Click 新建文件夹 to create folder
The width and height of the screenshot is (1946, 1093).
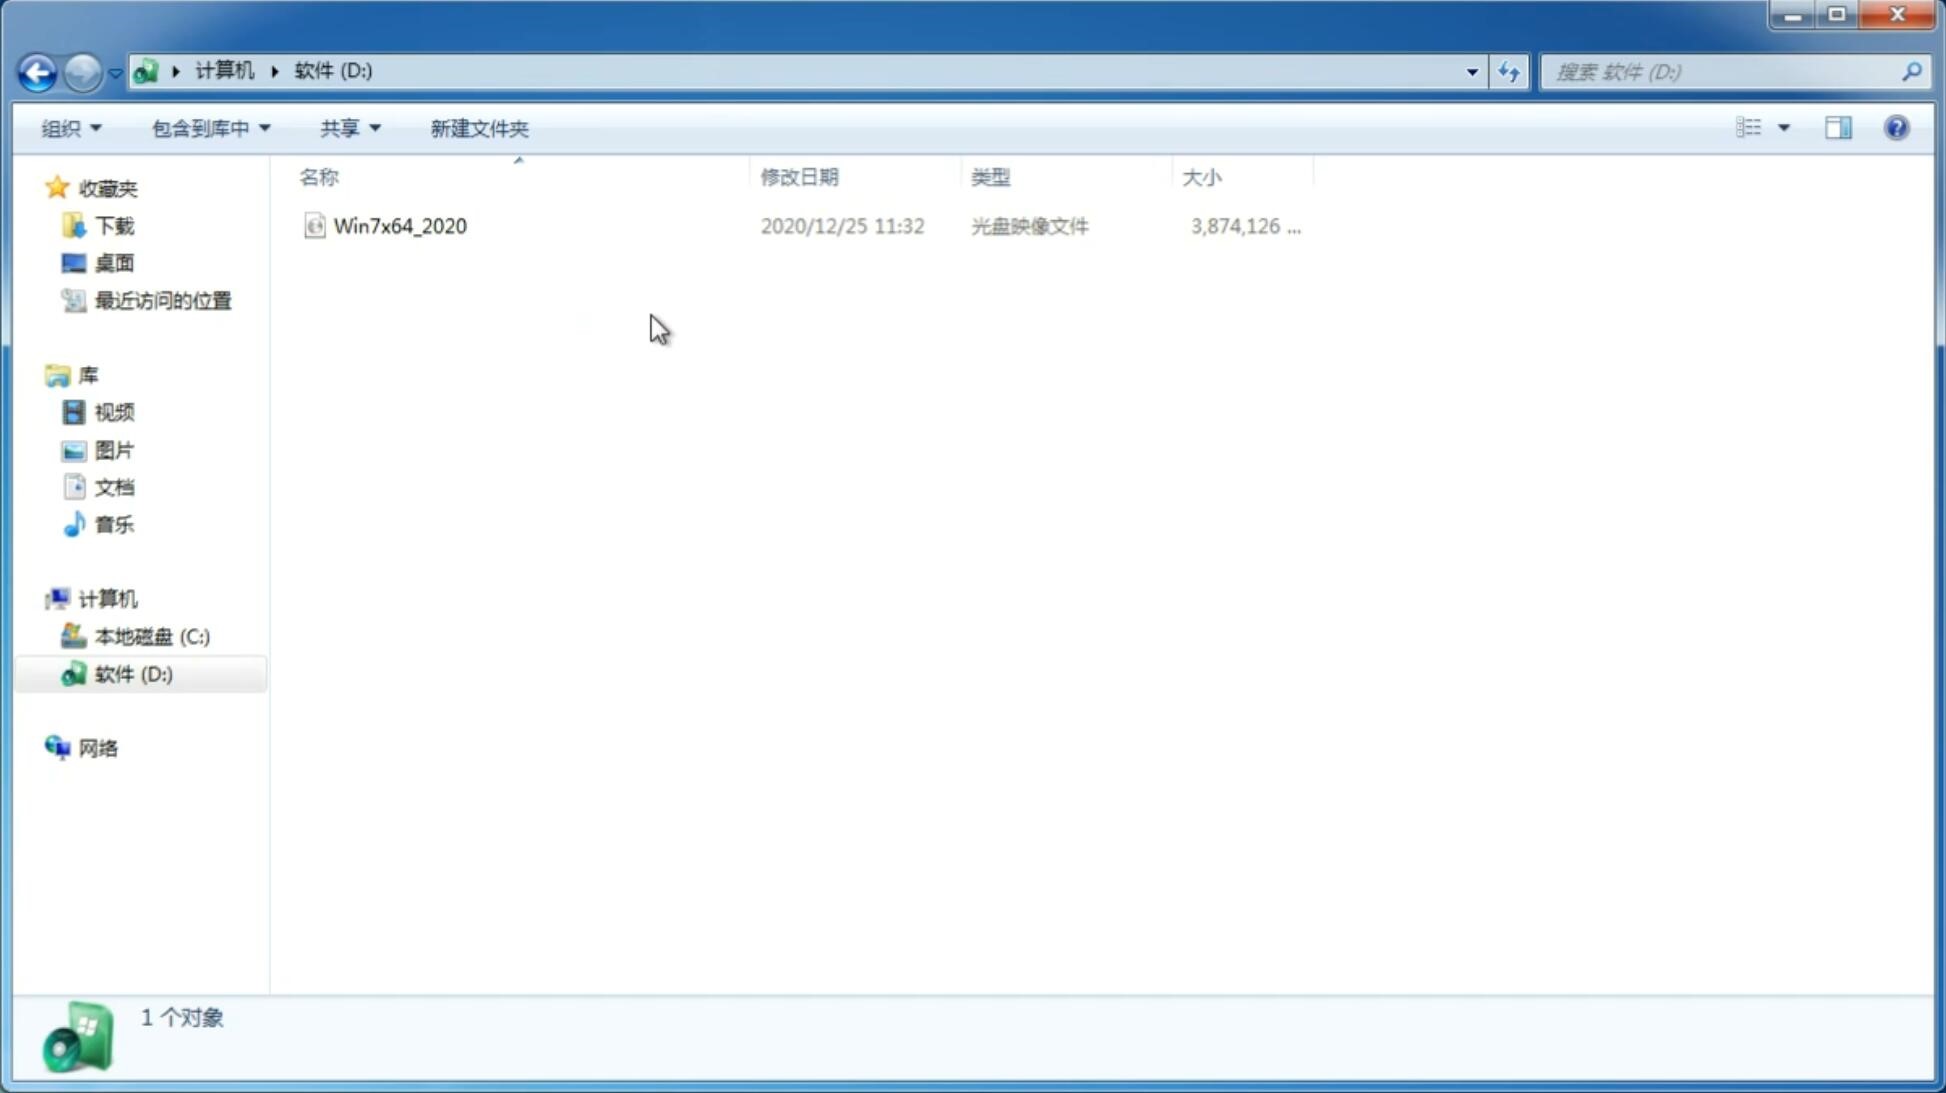(477, 127)
